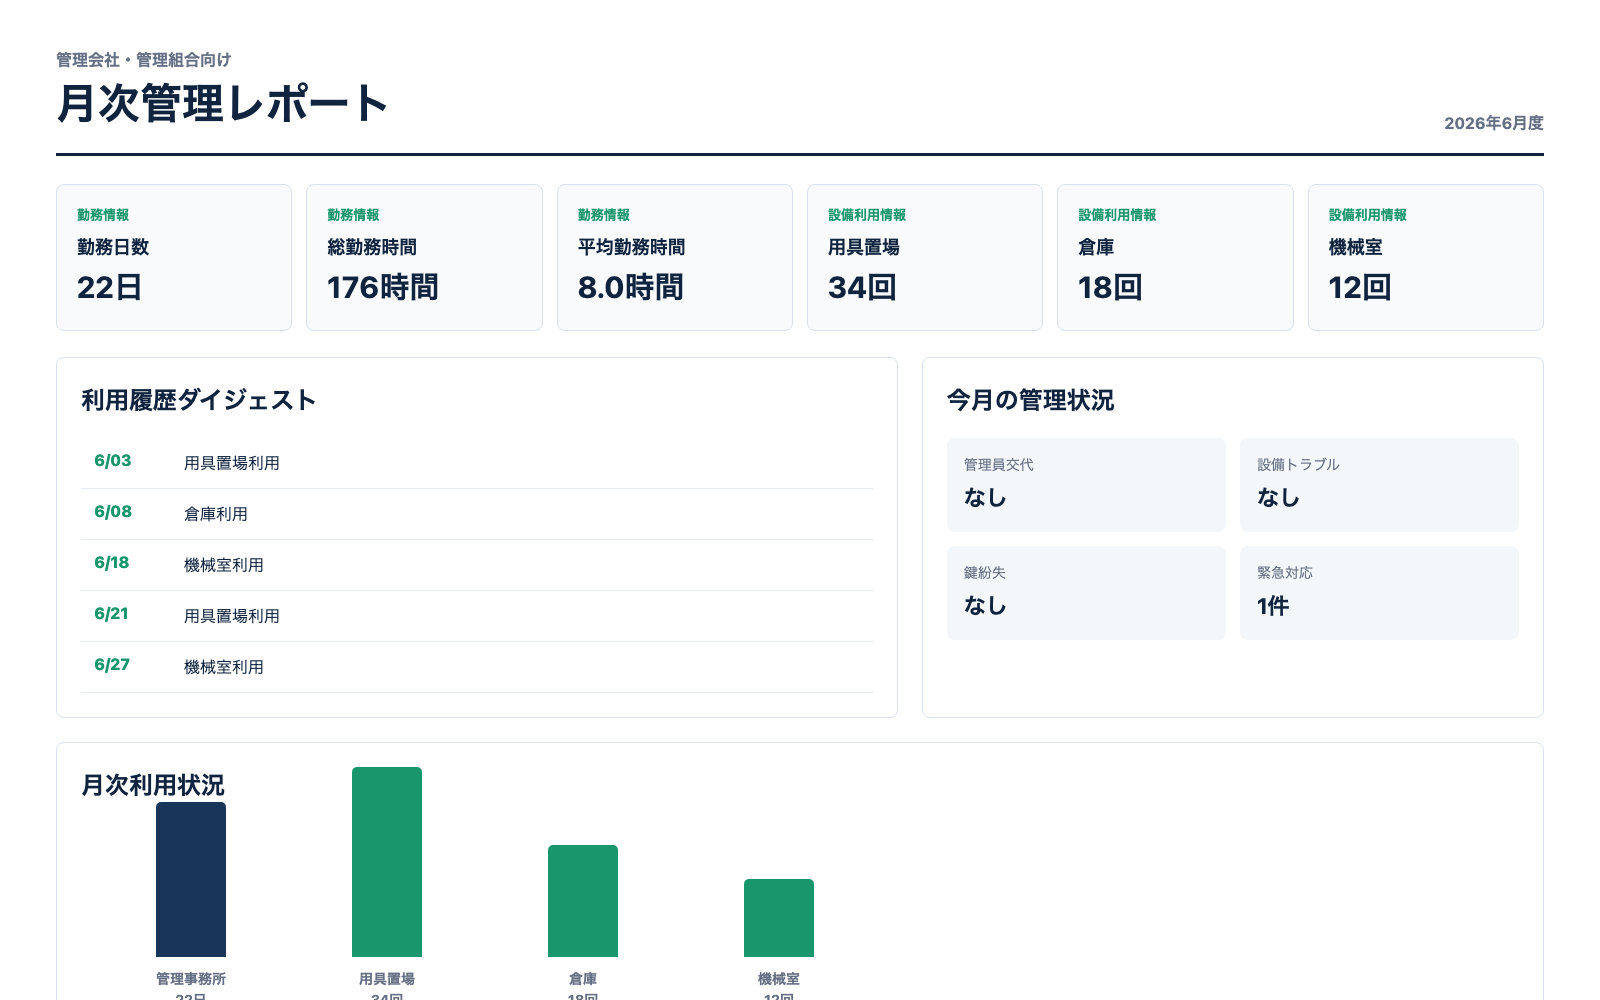
Task: Click the 倉庫 chart axis label
Action: tap(583, 979)
